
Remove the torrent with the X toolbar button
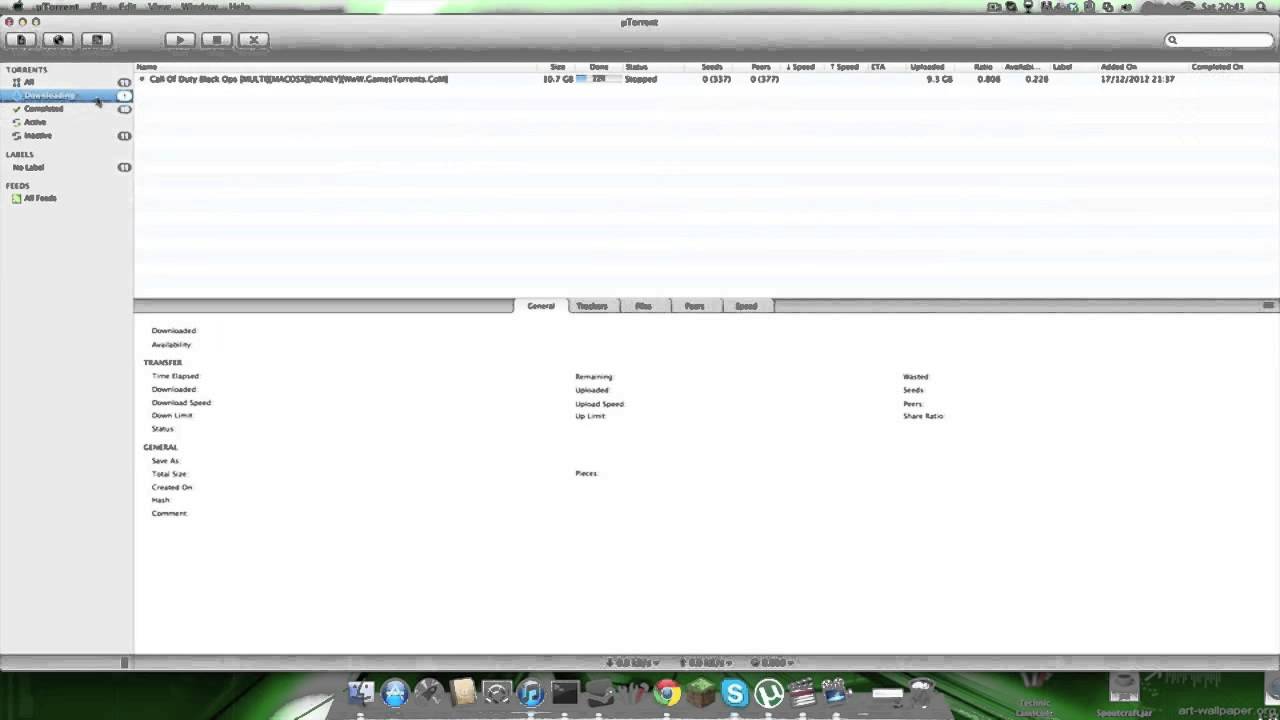coord(254,40)
